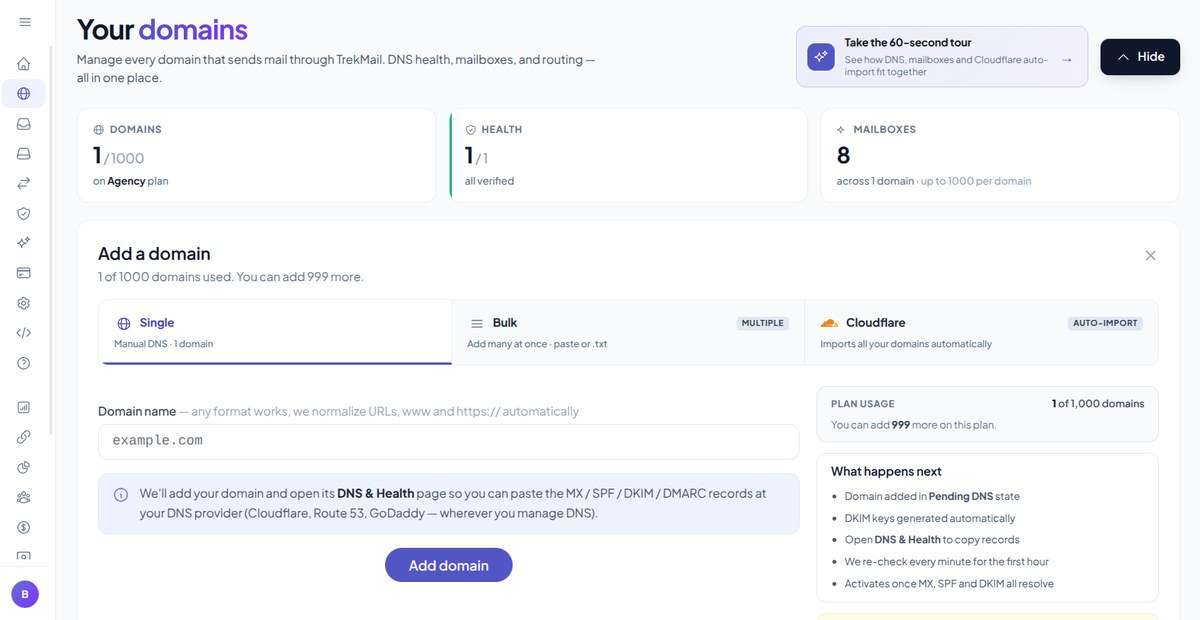
Task: Open the question mark help sidebar icon
Action: click(24, 363)
